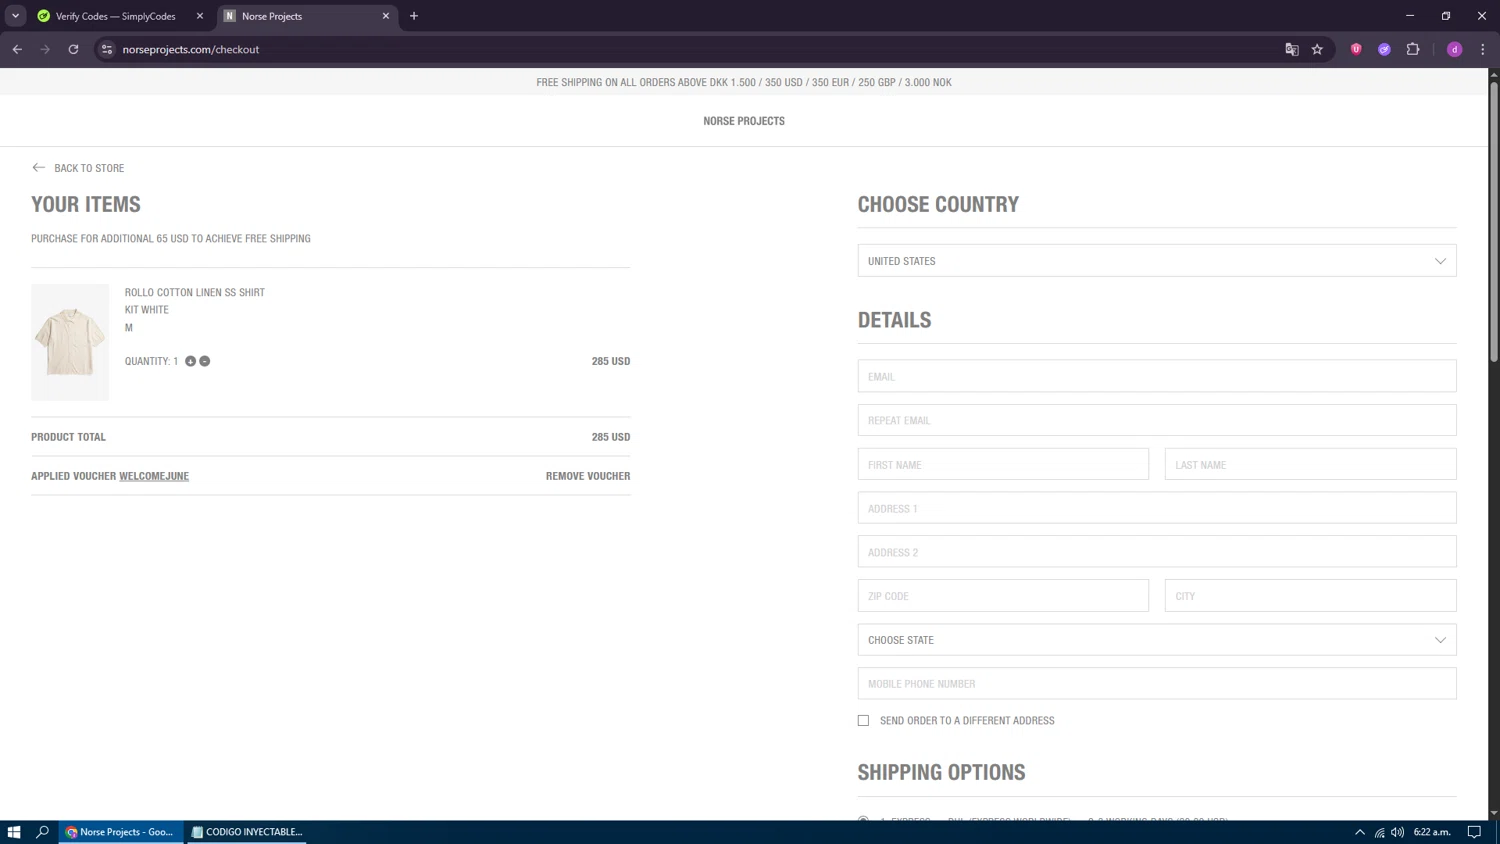Open network status tray icon
Viewport: 1500px width, 844px height.
1379,832
